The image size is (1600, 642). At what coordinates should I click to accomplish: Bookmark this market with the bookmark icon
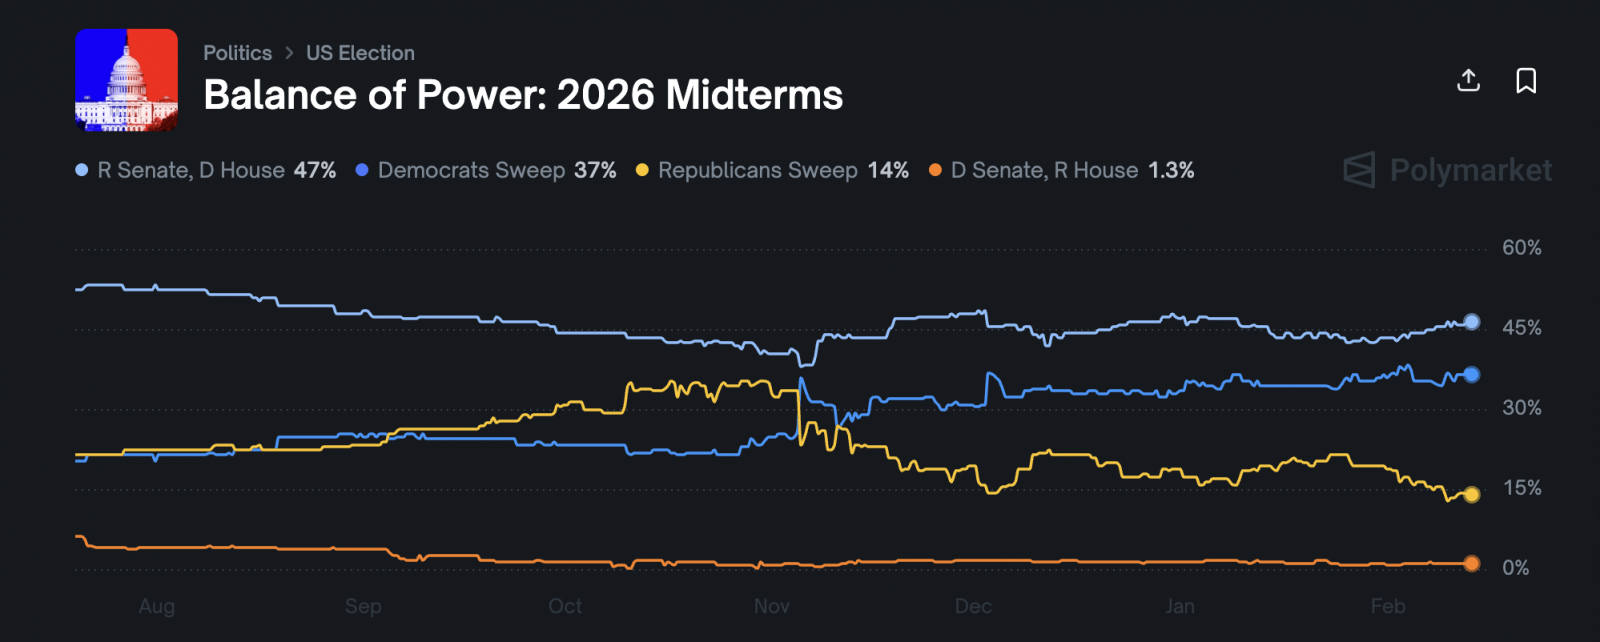click(1526, 80)
